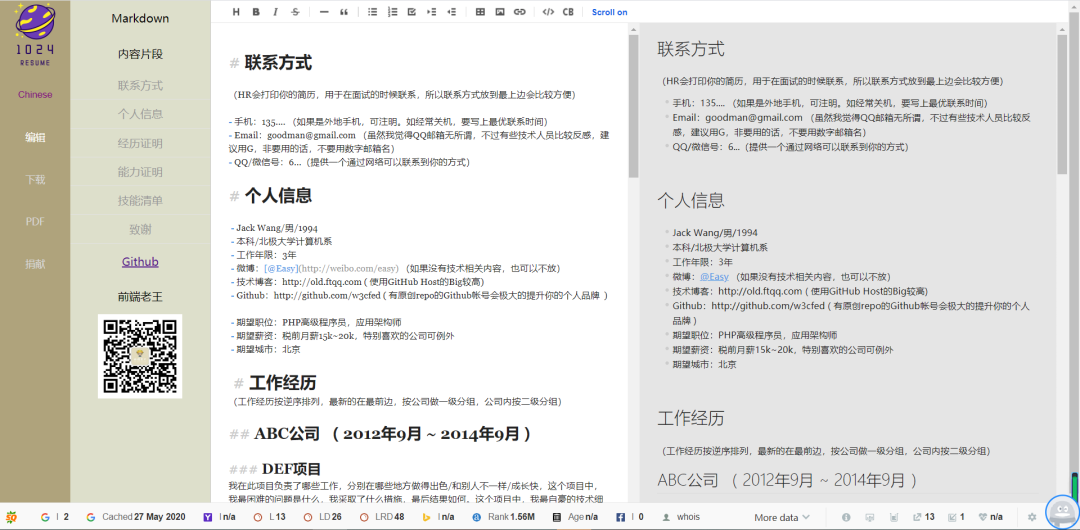
Task: Place cursor in the editor's 个人信息 heading
Action: pyautogui.click(x=278, y=196)
